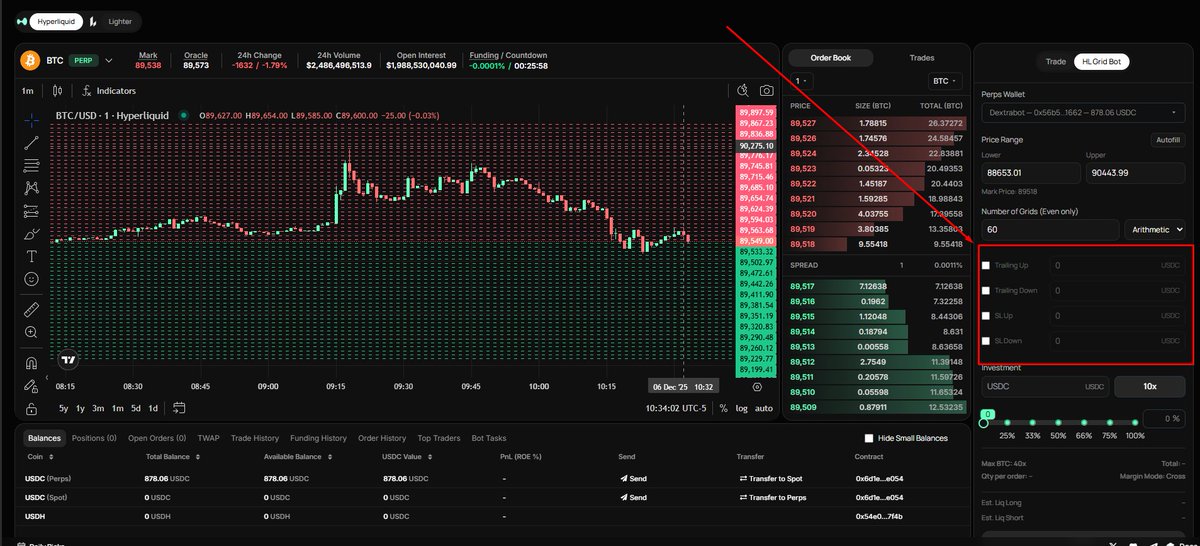The image size is (1200, 546).
Task: Click the Number of Grids input
Action: pyautogui.click(x=1050, y=229)
